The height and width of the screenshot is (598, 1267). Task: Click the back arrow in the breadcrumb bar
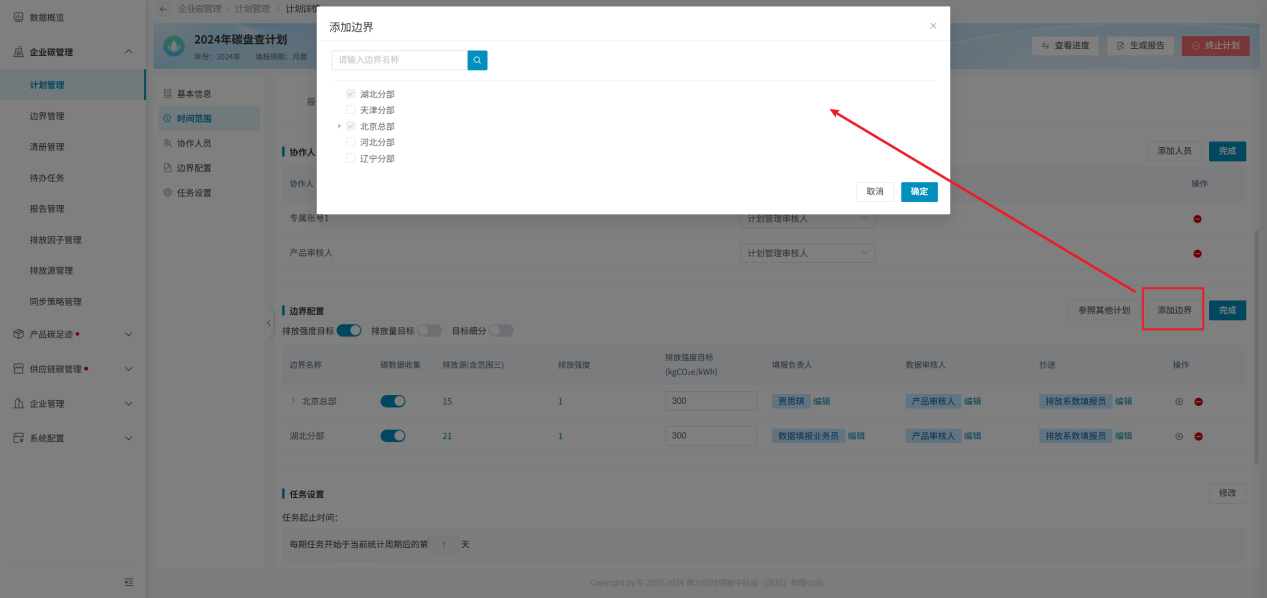coord(164,9)
